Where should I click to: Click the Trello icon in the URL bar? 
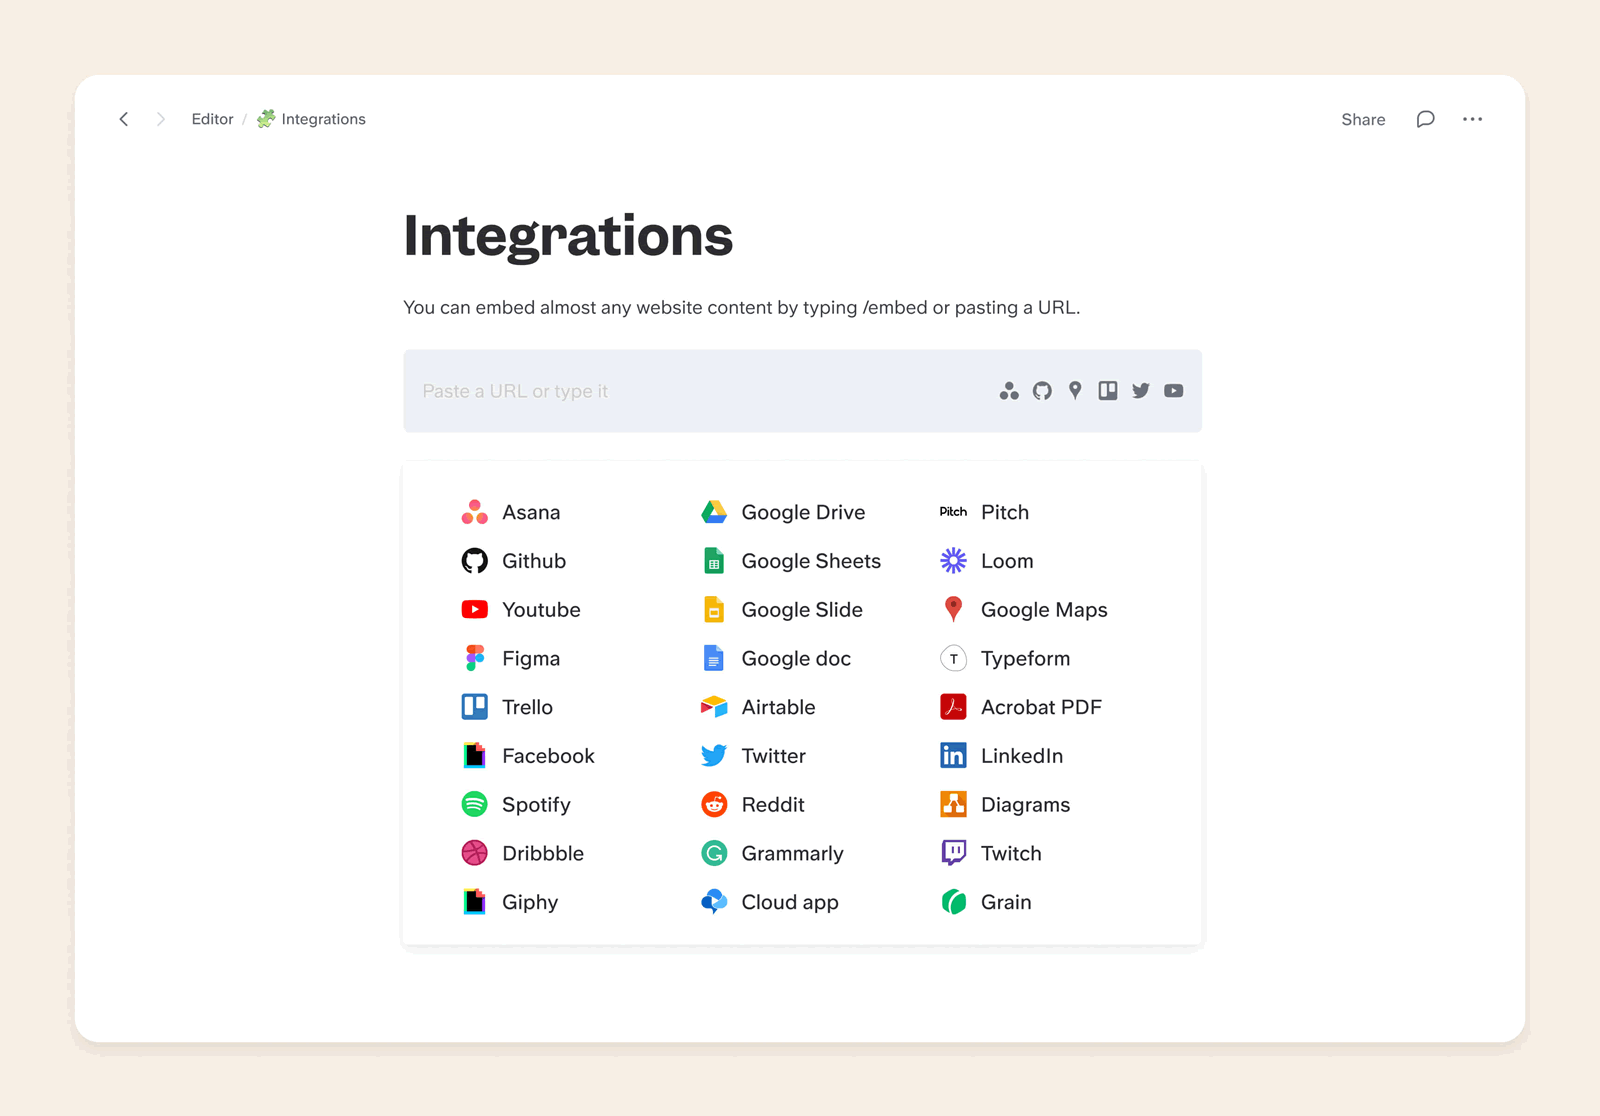pos(1108,391)
